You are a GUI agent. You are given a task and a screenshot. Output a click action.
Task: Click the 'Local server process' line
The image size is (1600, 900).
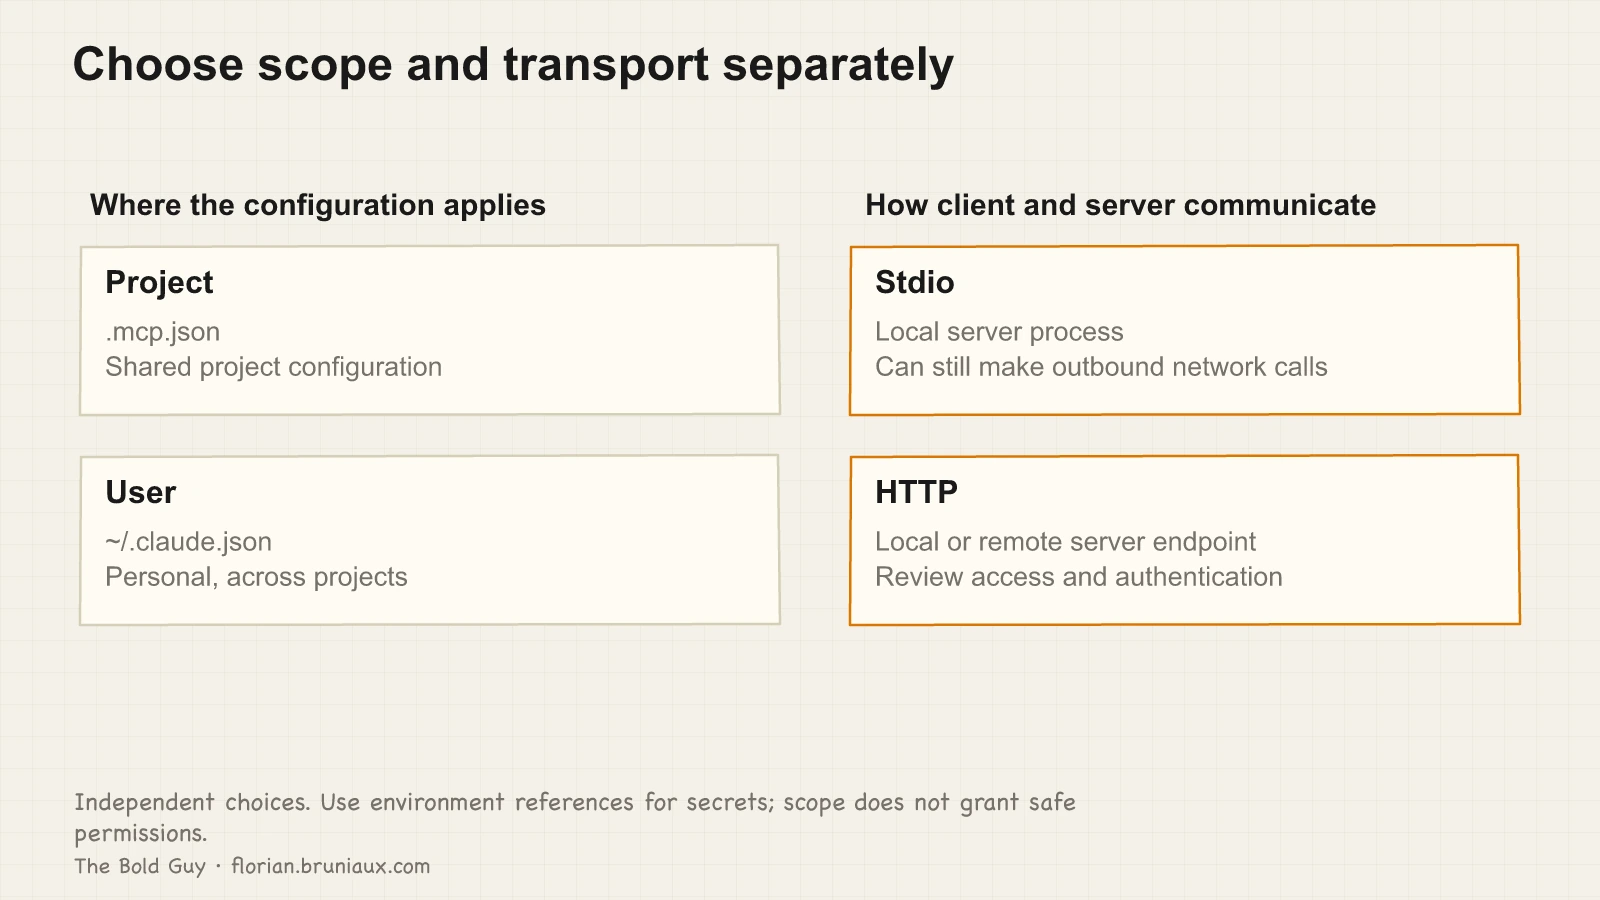click(x=999, y=332)
